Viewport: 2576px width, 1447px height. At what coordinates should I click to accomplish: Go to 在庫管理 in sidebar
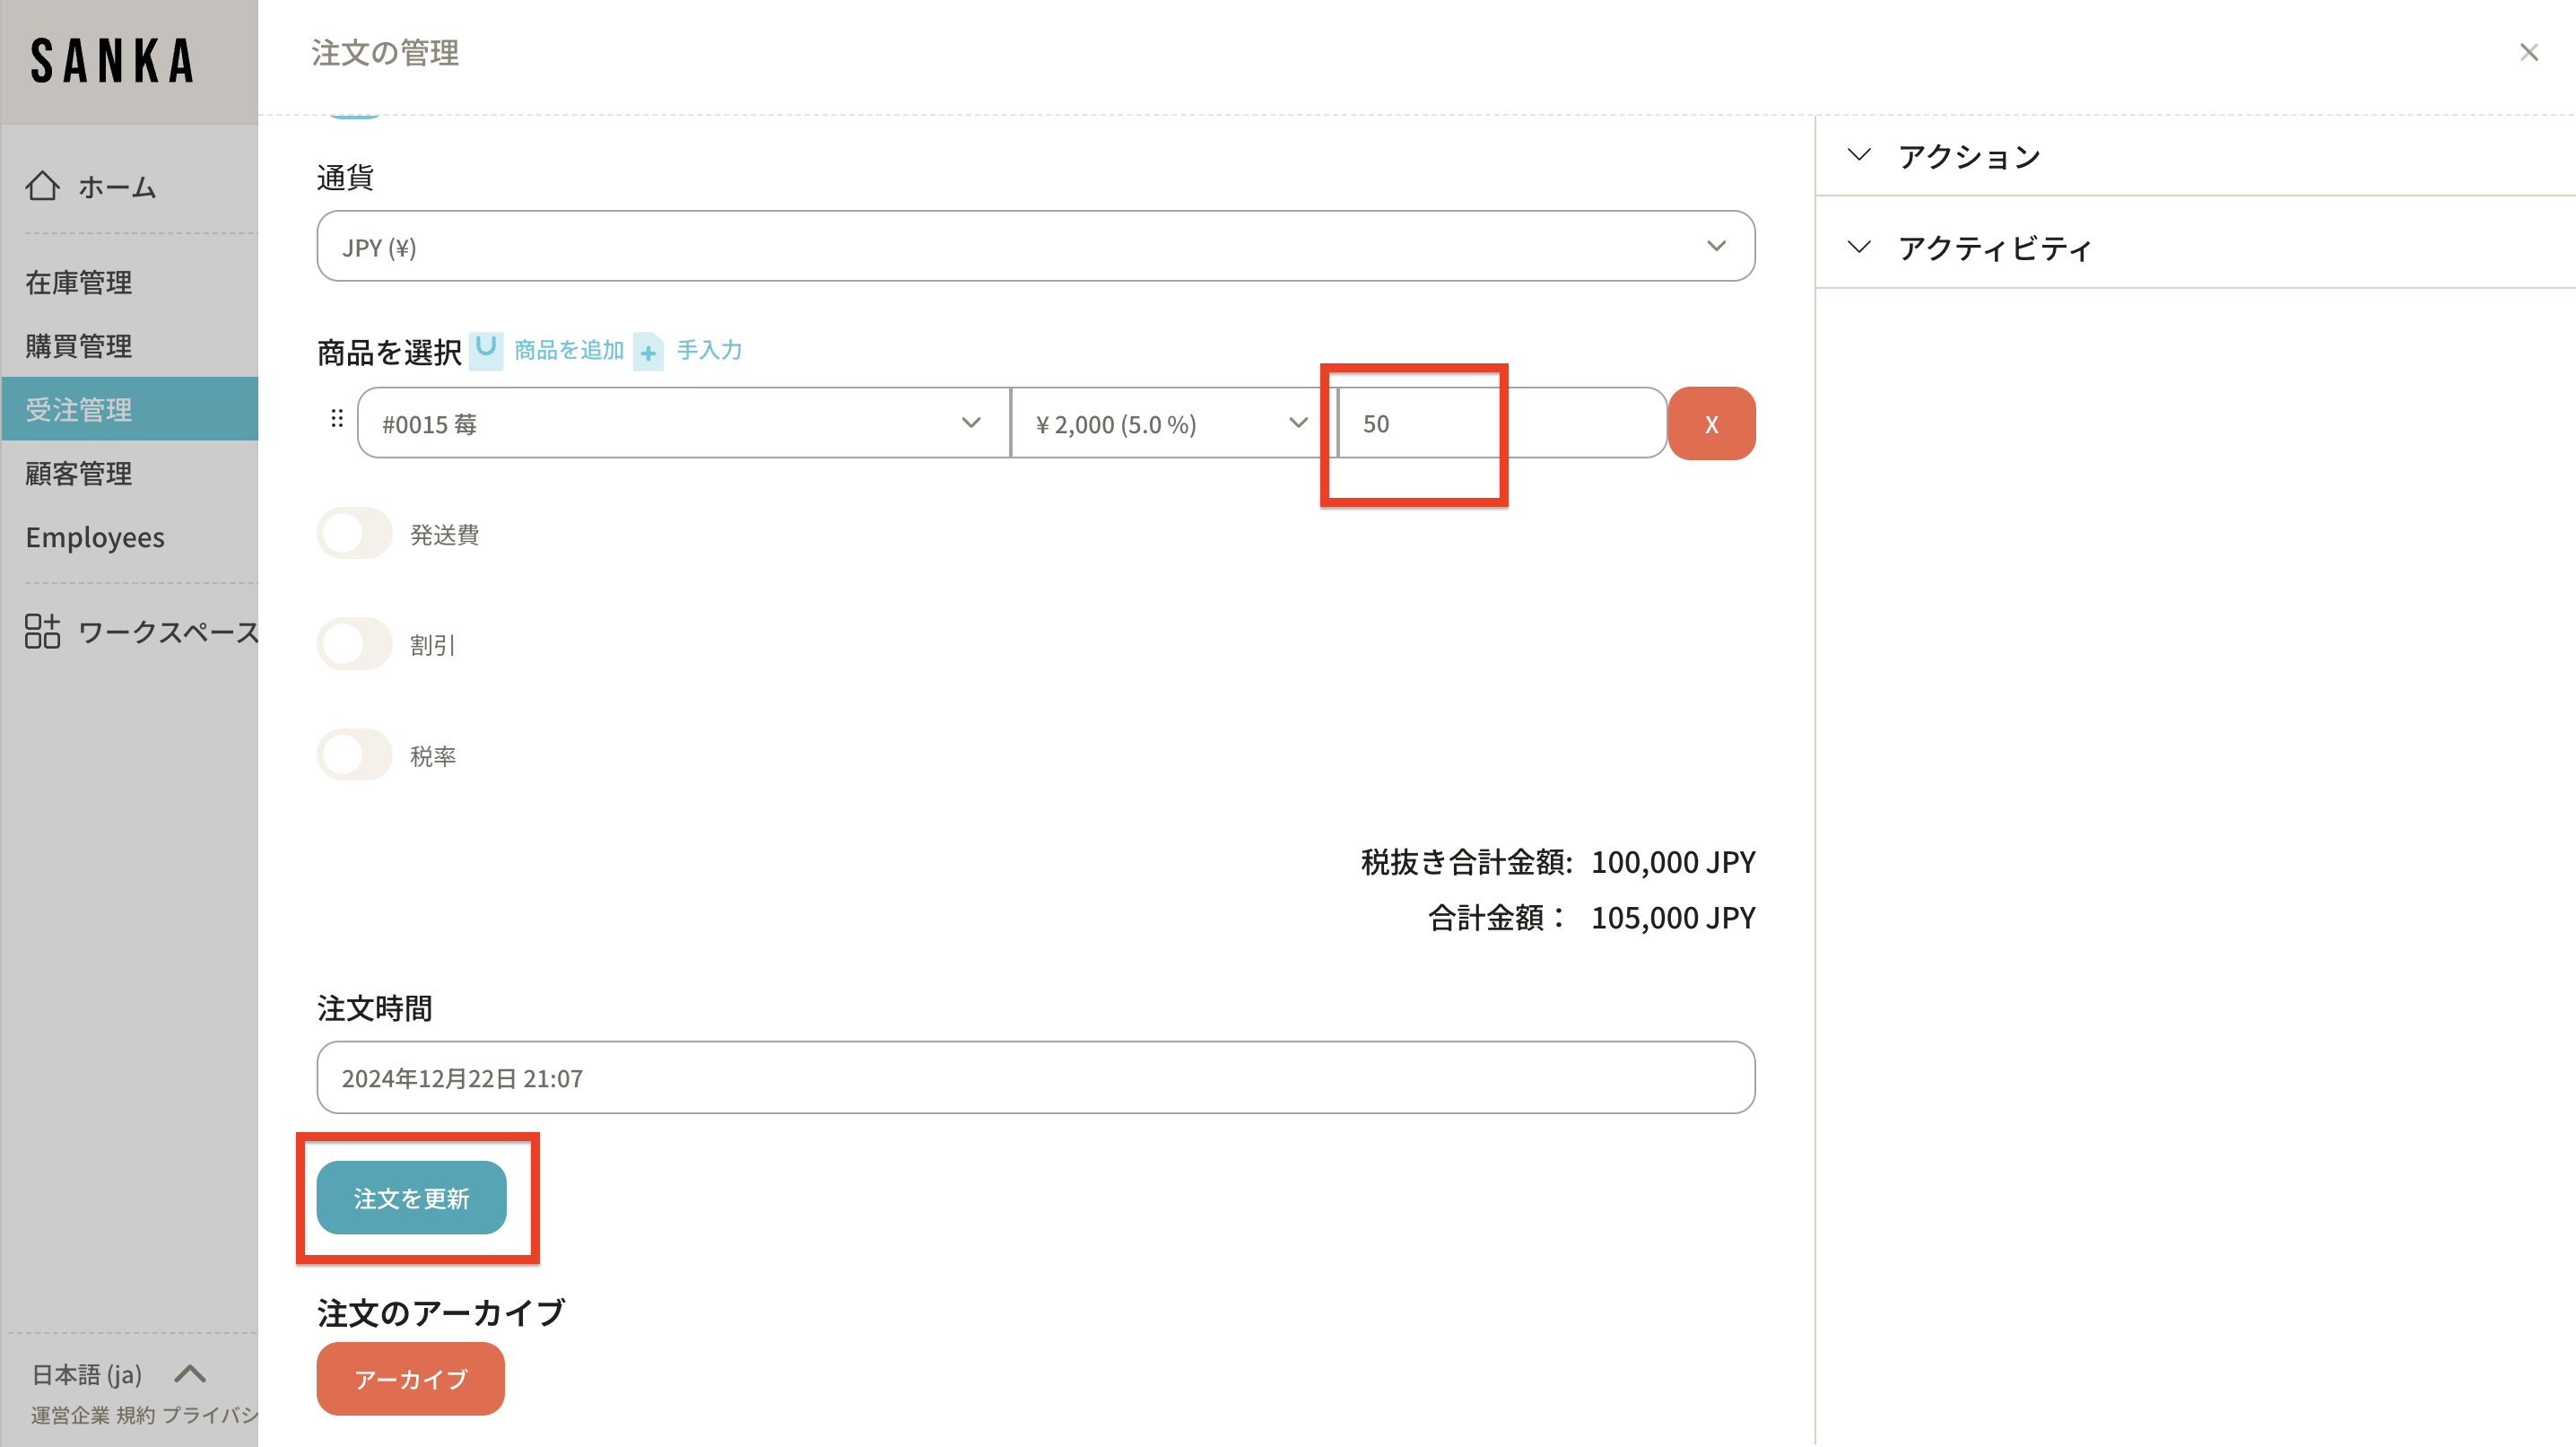(x=79, y=283)
